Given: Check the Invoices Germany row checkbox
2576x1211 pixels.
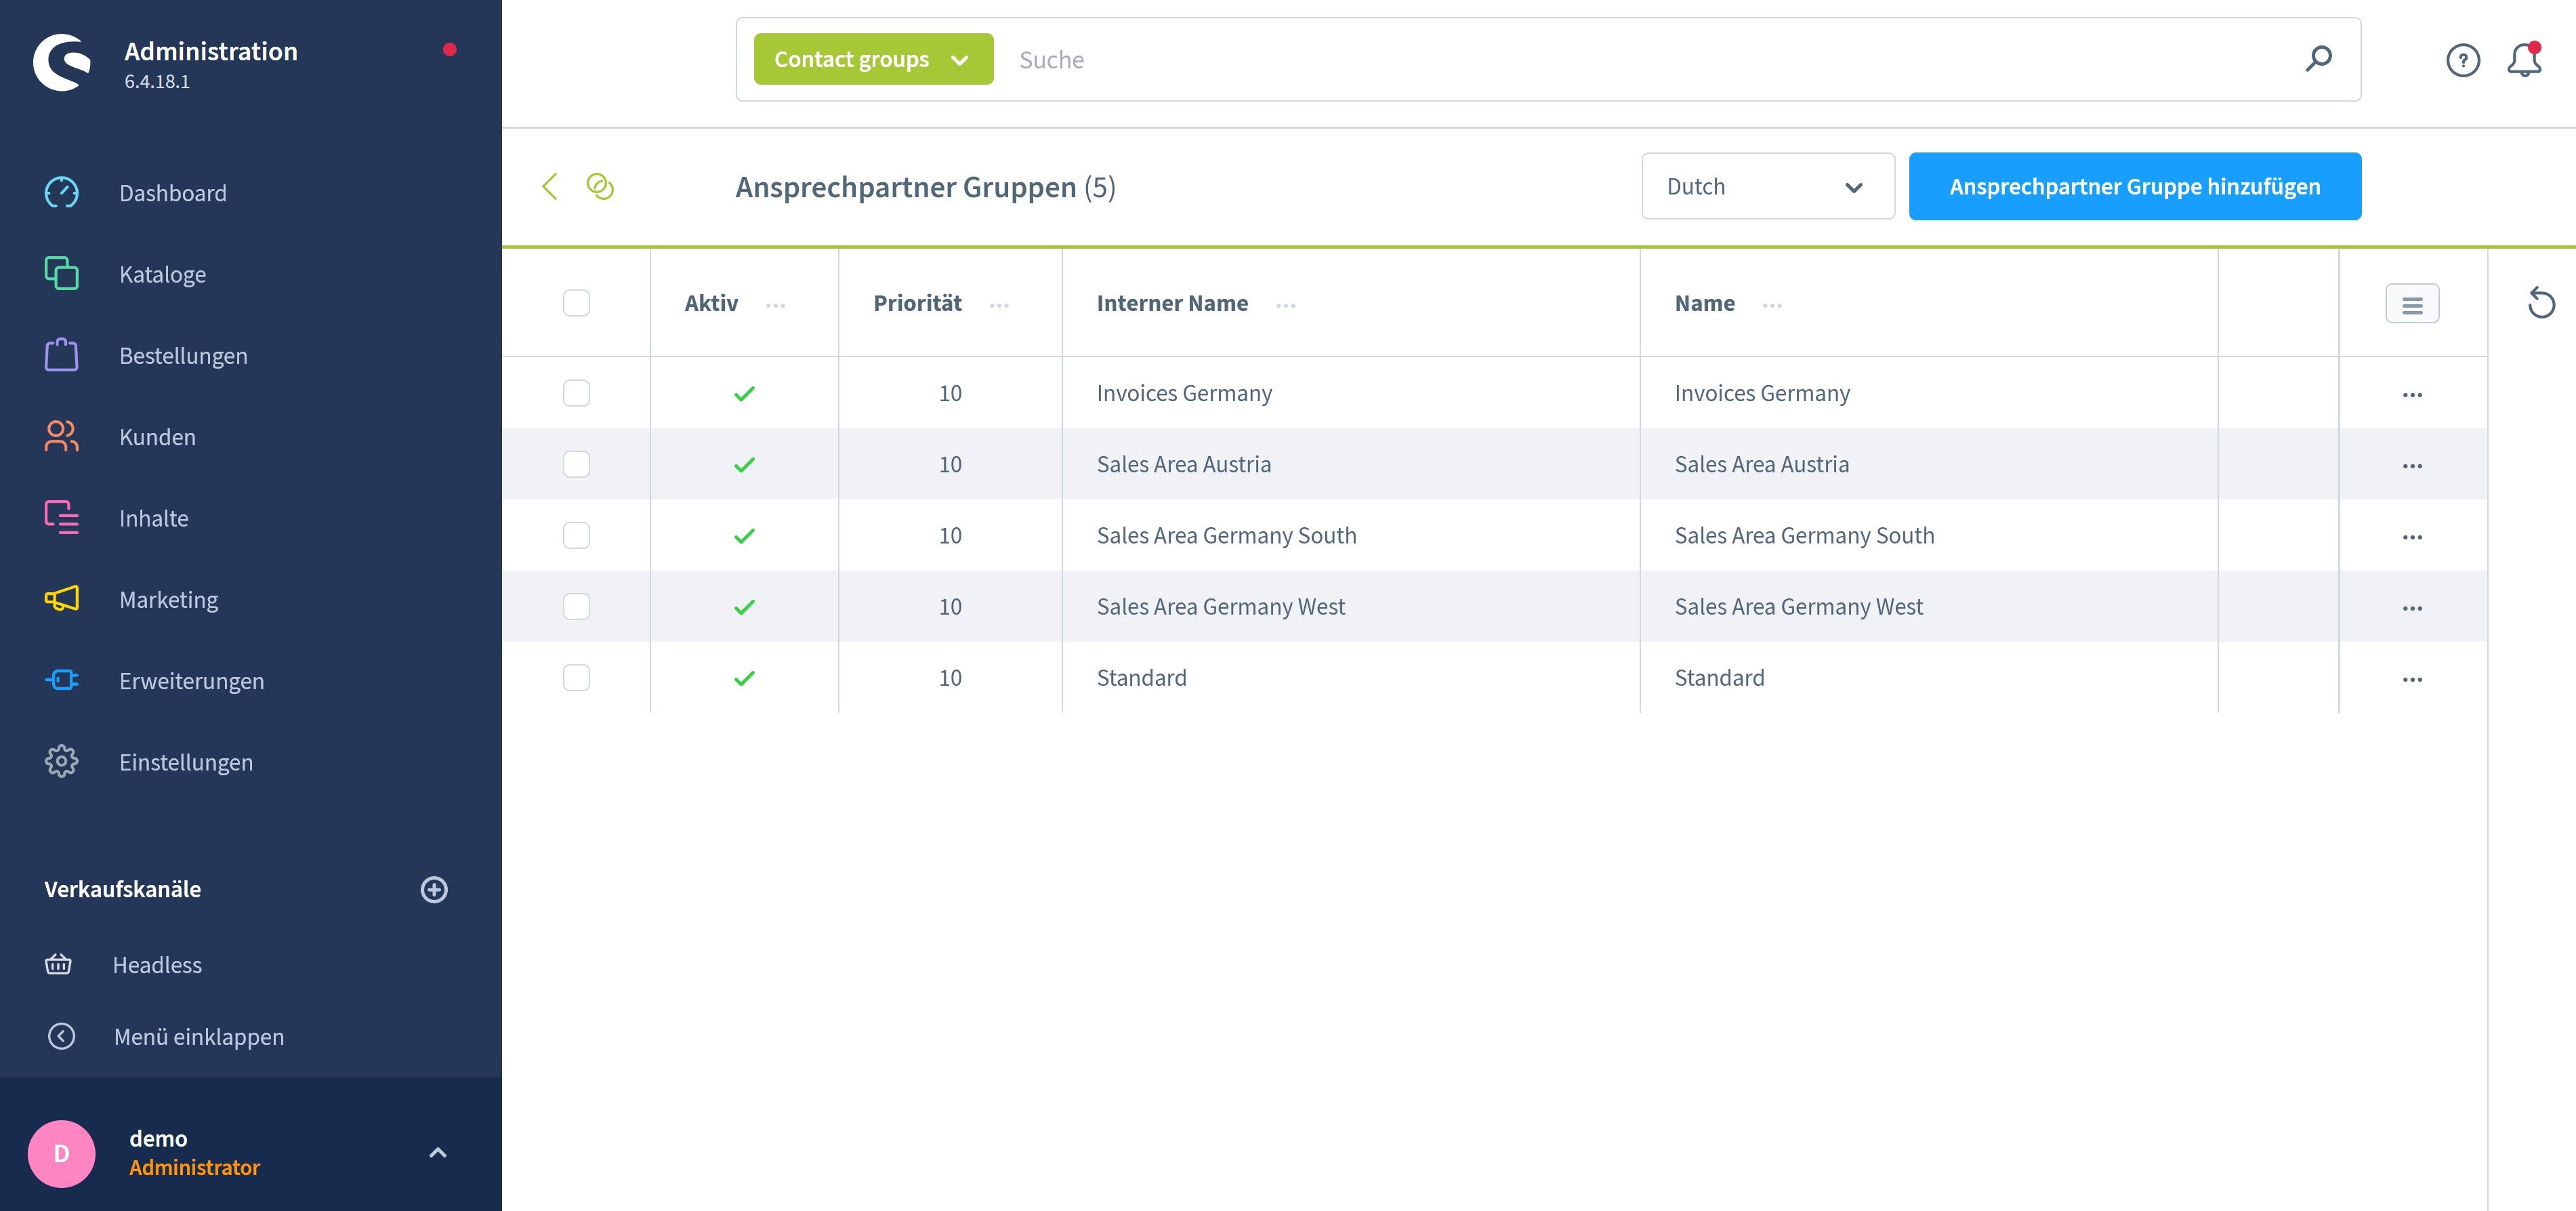Looking at the screenshot, I should tap(576, 393).
